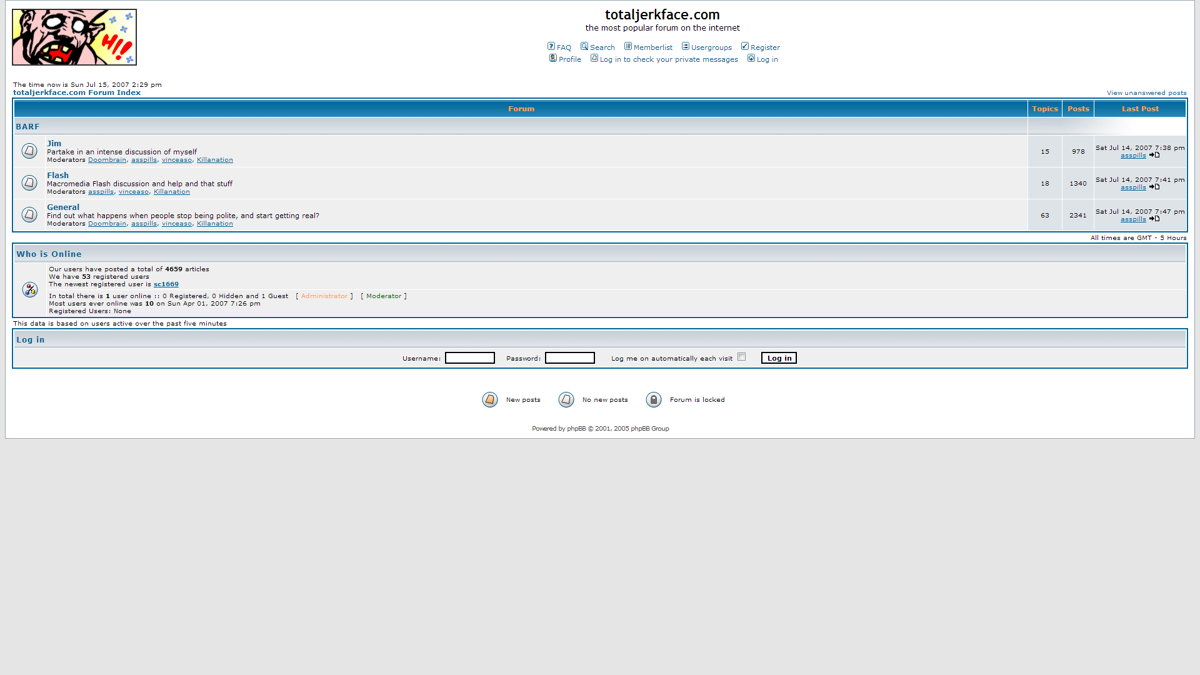Image resolution: width=1200 pixels, height=675 pixels.
Task: Enable automatic login each visit
Action: click(x=741, y=356)
